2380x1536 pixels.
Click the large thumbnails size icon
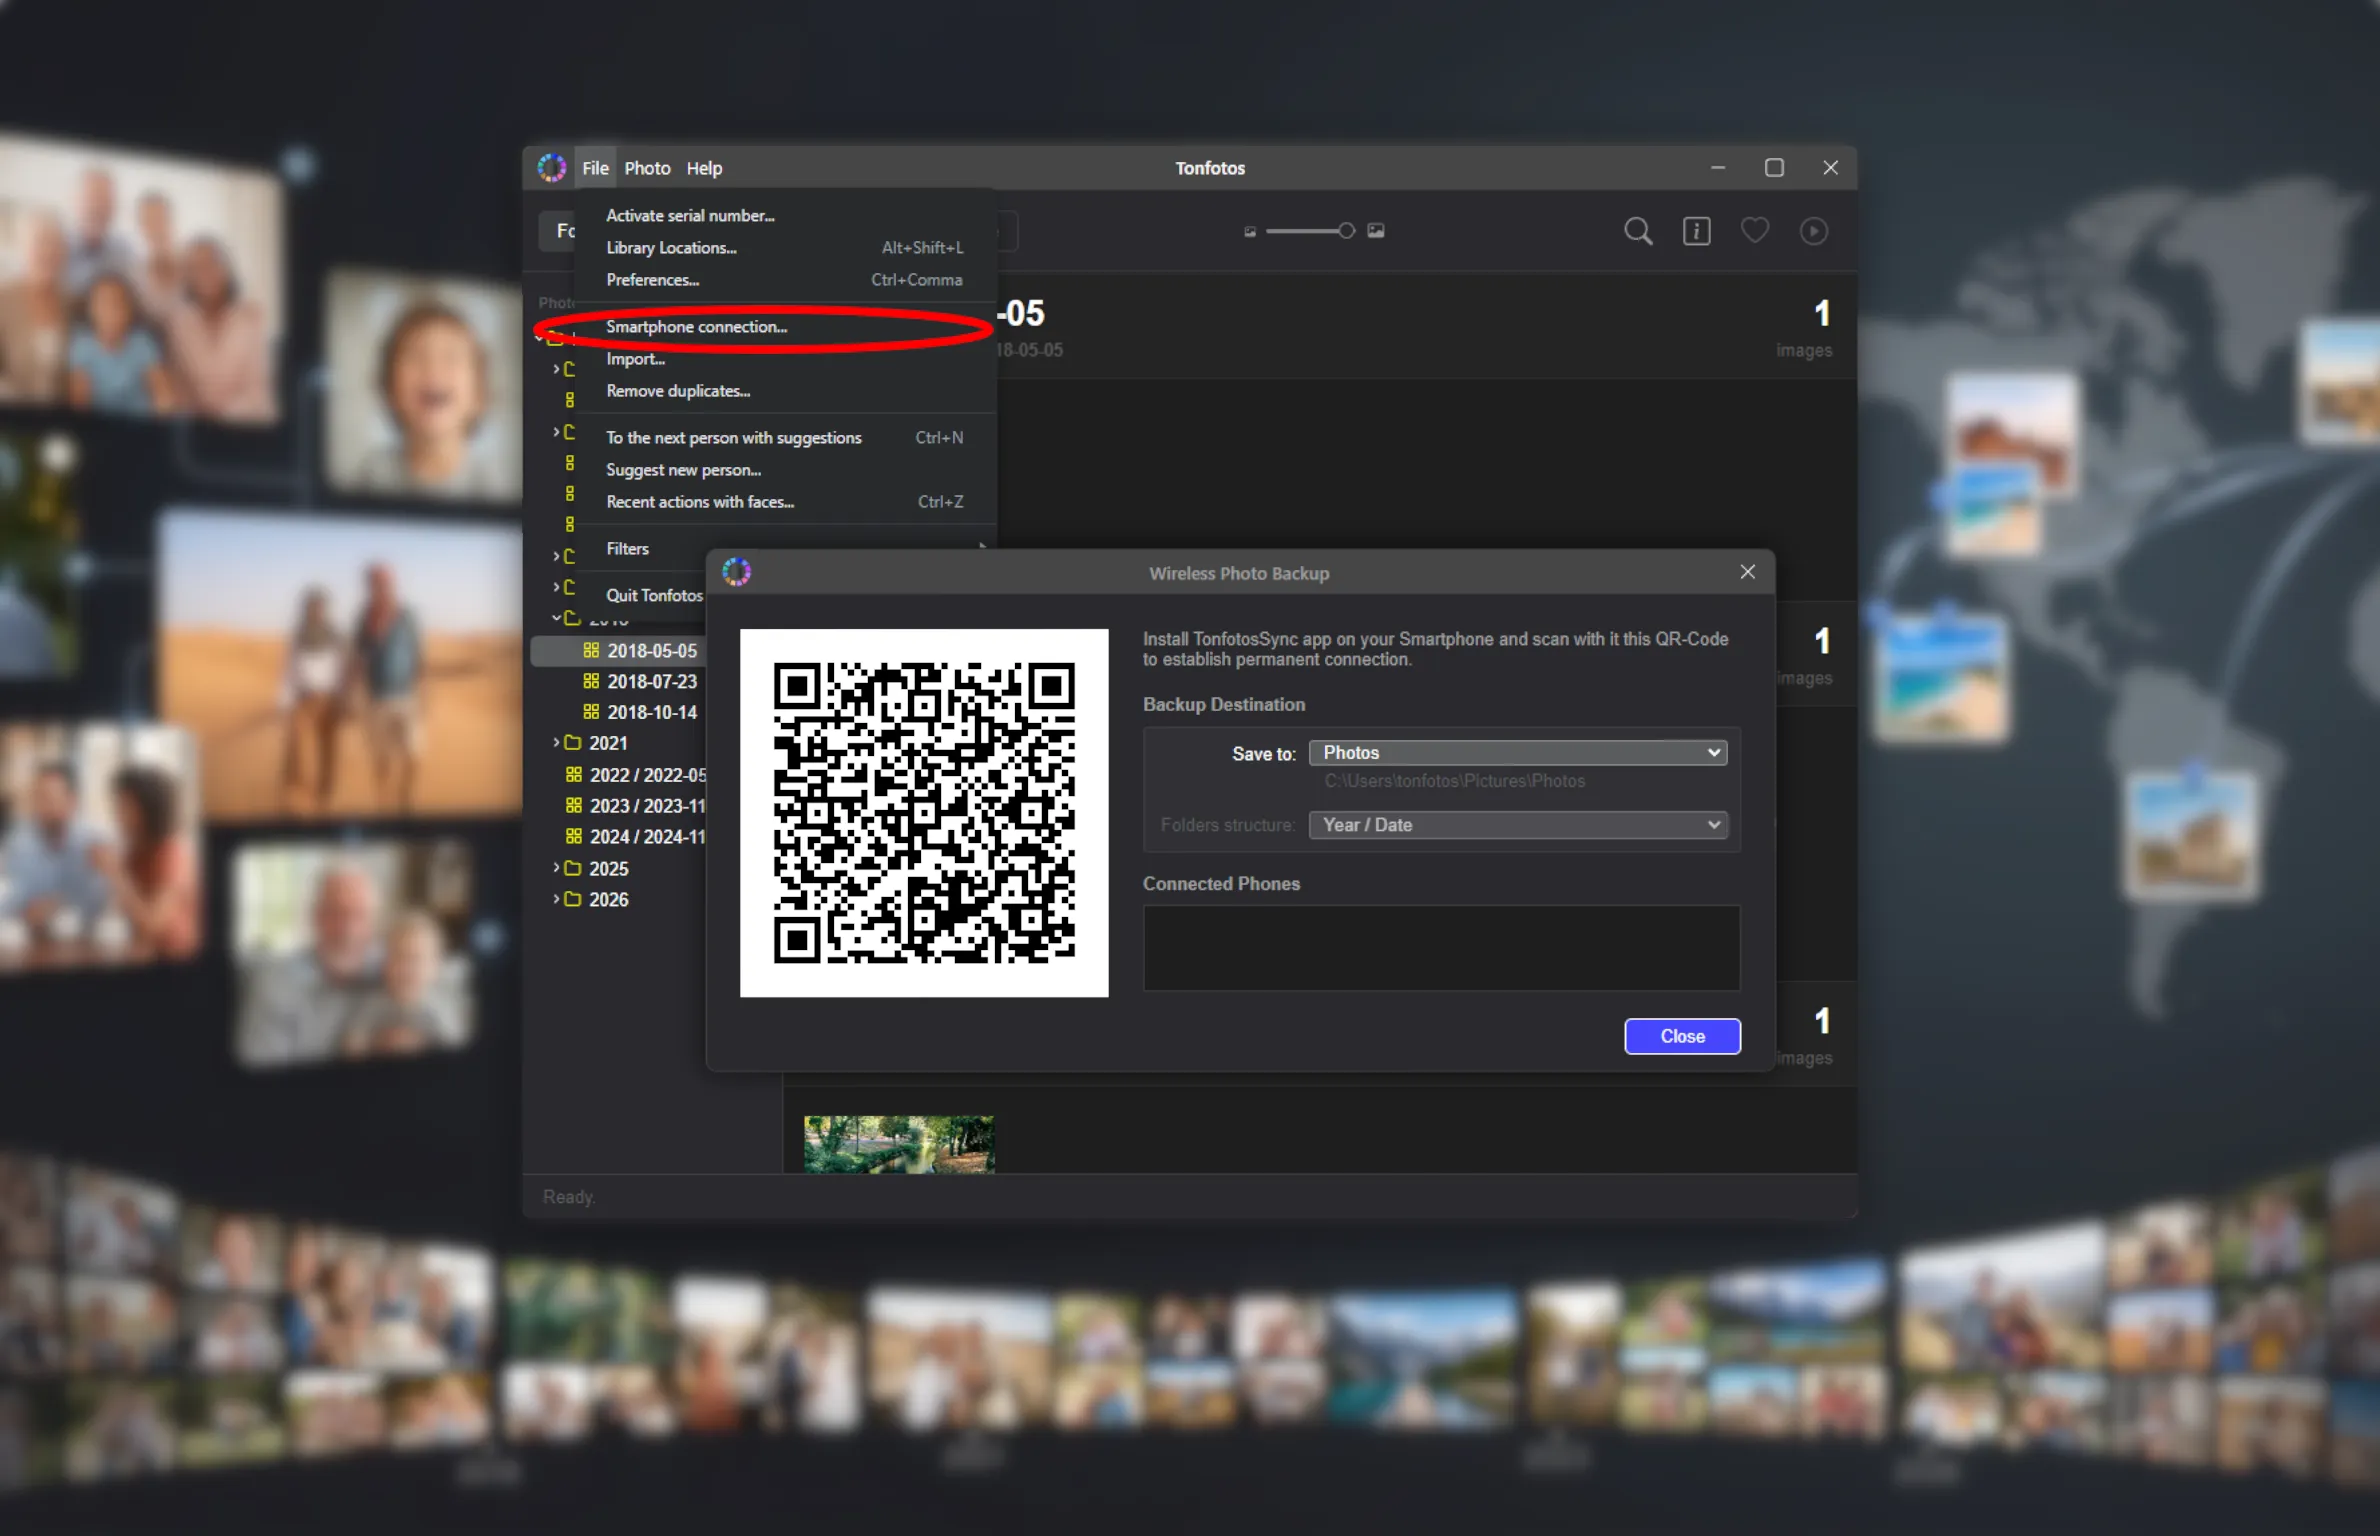[x=1376, y=230]
